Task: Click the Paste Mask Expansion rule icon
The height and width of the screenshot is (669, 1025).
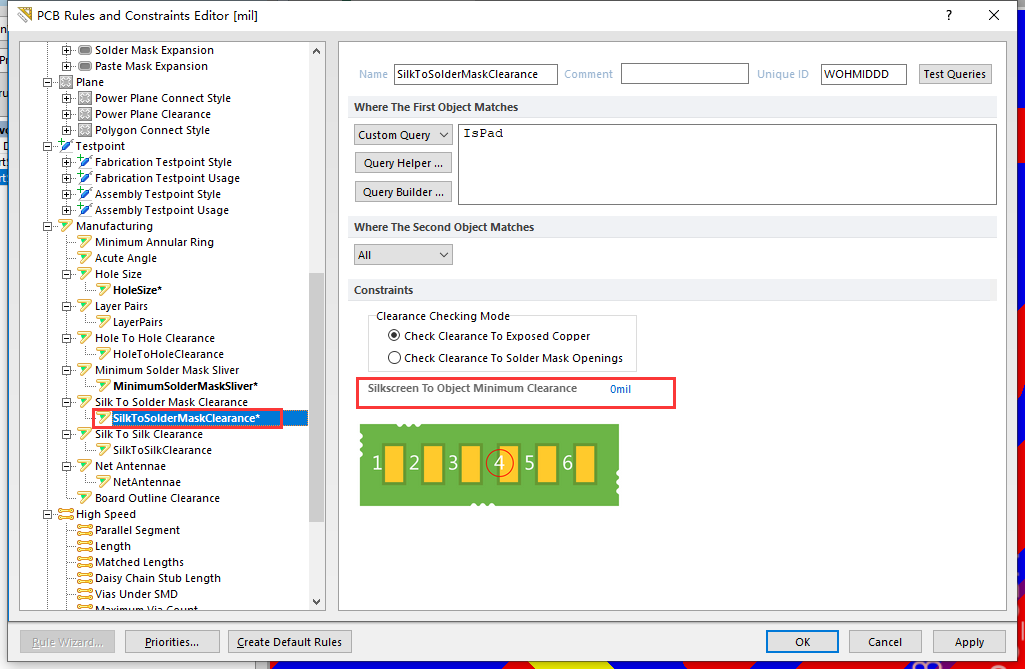Action: [85, 66]
